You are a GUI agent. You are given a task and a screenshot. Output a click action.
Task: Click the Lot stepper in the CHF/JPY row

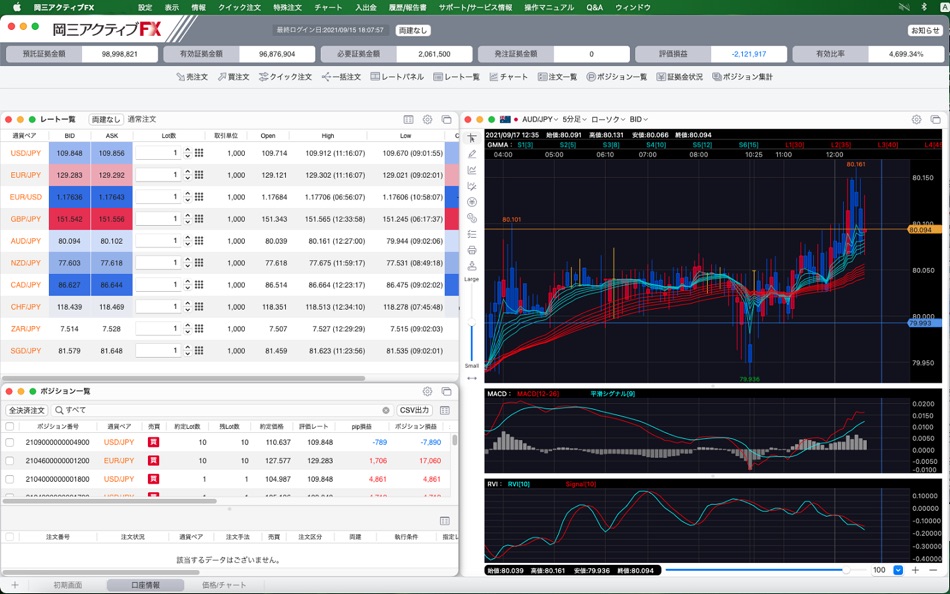point(187,307)
